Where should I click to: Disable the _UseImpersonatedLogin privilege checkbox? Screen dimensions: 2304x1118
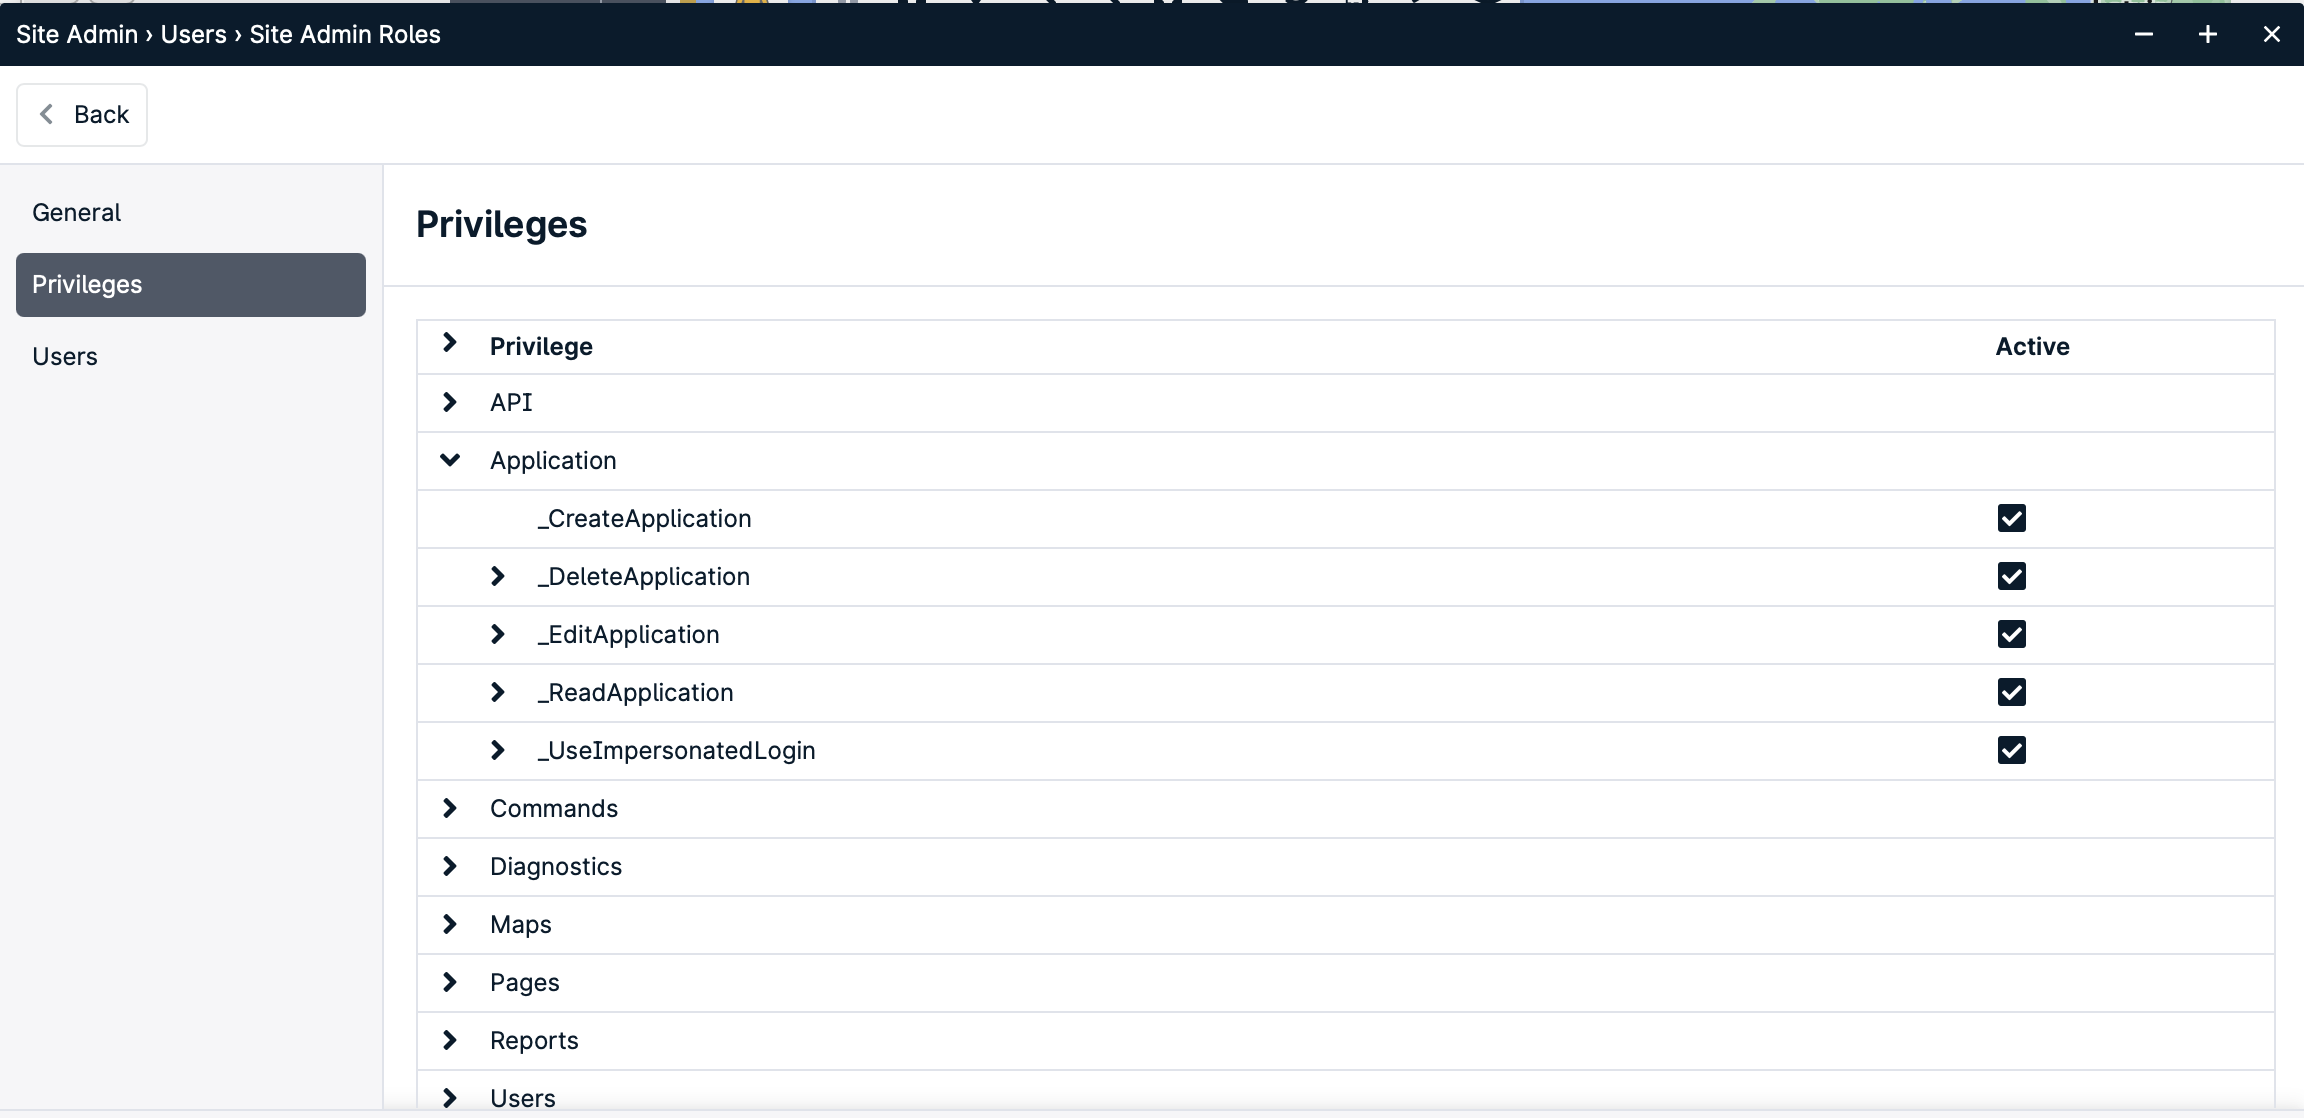coord(2012,750)
